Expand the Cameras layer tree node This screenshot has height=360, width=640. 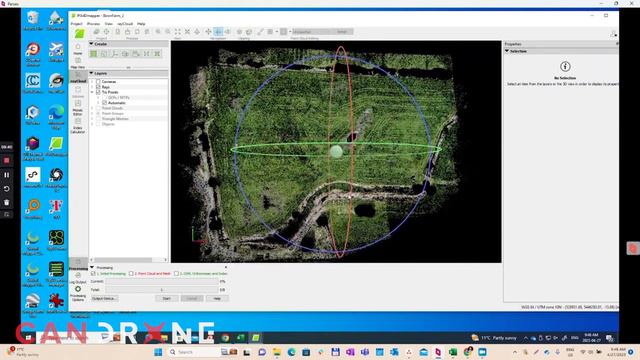(92, 82)
